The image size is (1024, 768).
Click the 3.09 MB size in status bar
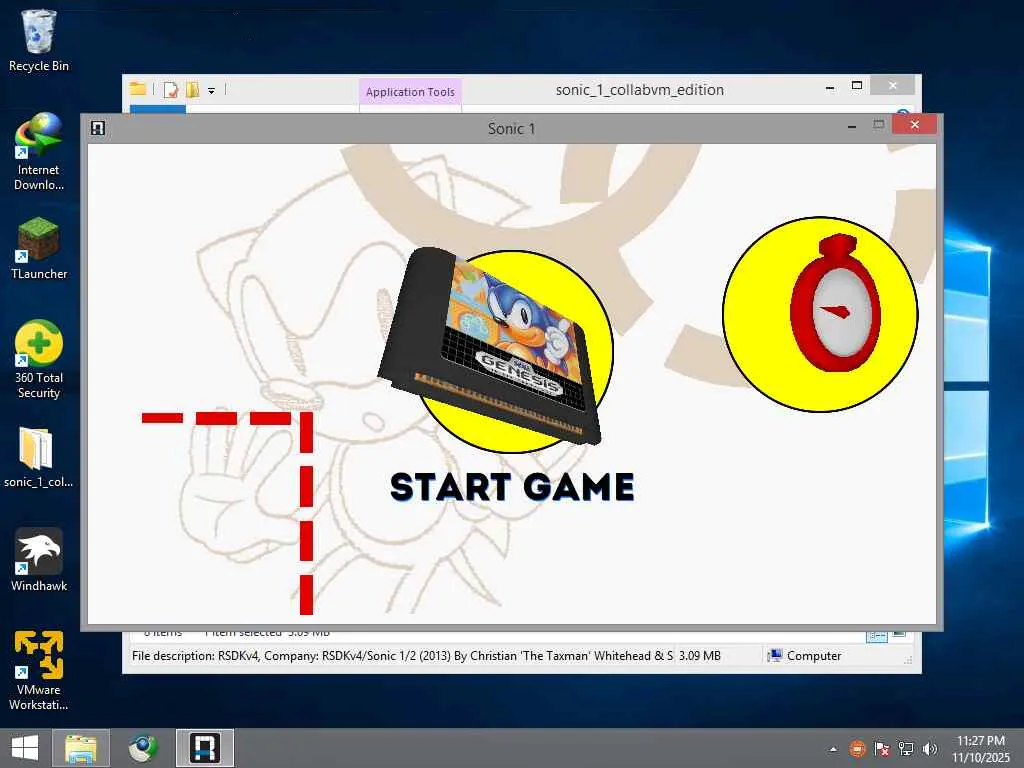(699, 656)
